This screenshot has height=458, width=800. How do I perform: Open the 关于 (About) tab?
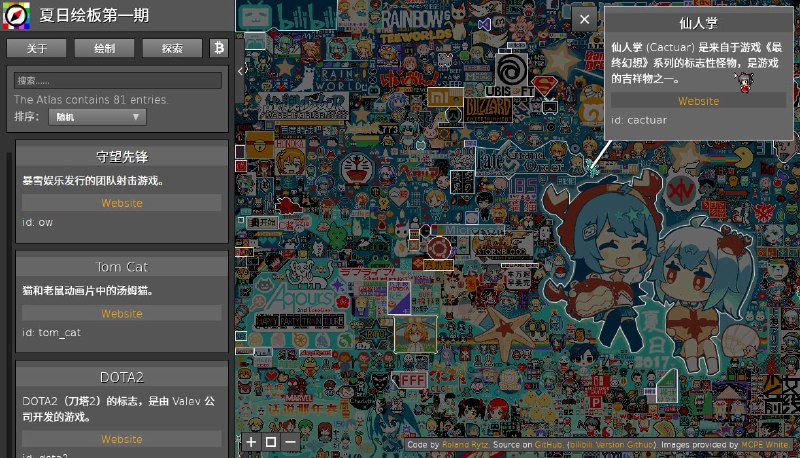click(37, 48)
